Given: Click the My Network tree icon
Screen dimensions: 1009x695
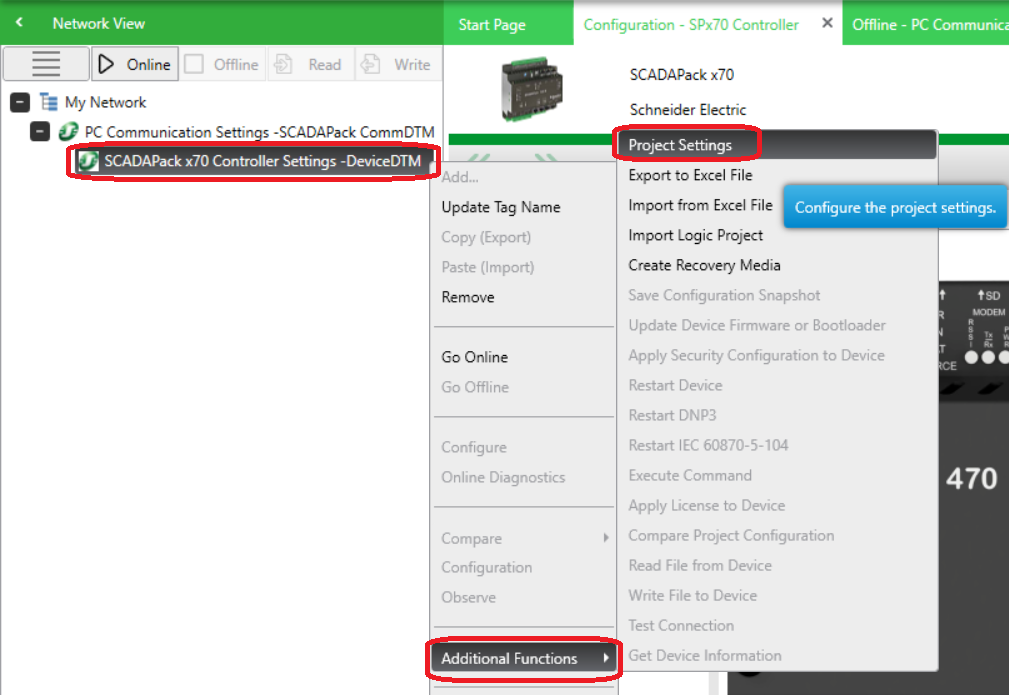Looking at the screenshot, I should point(49,102).
